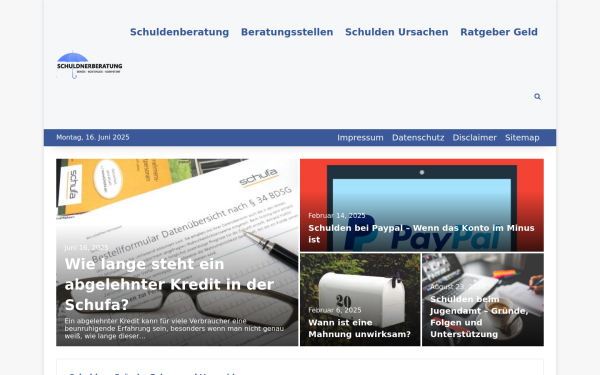
Task: Click the Schuldnerberatung umbrella logo
Action: (x=89, y=65)
